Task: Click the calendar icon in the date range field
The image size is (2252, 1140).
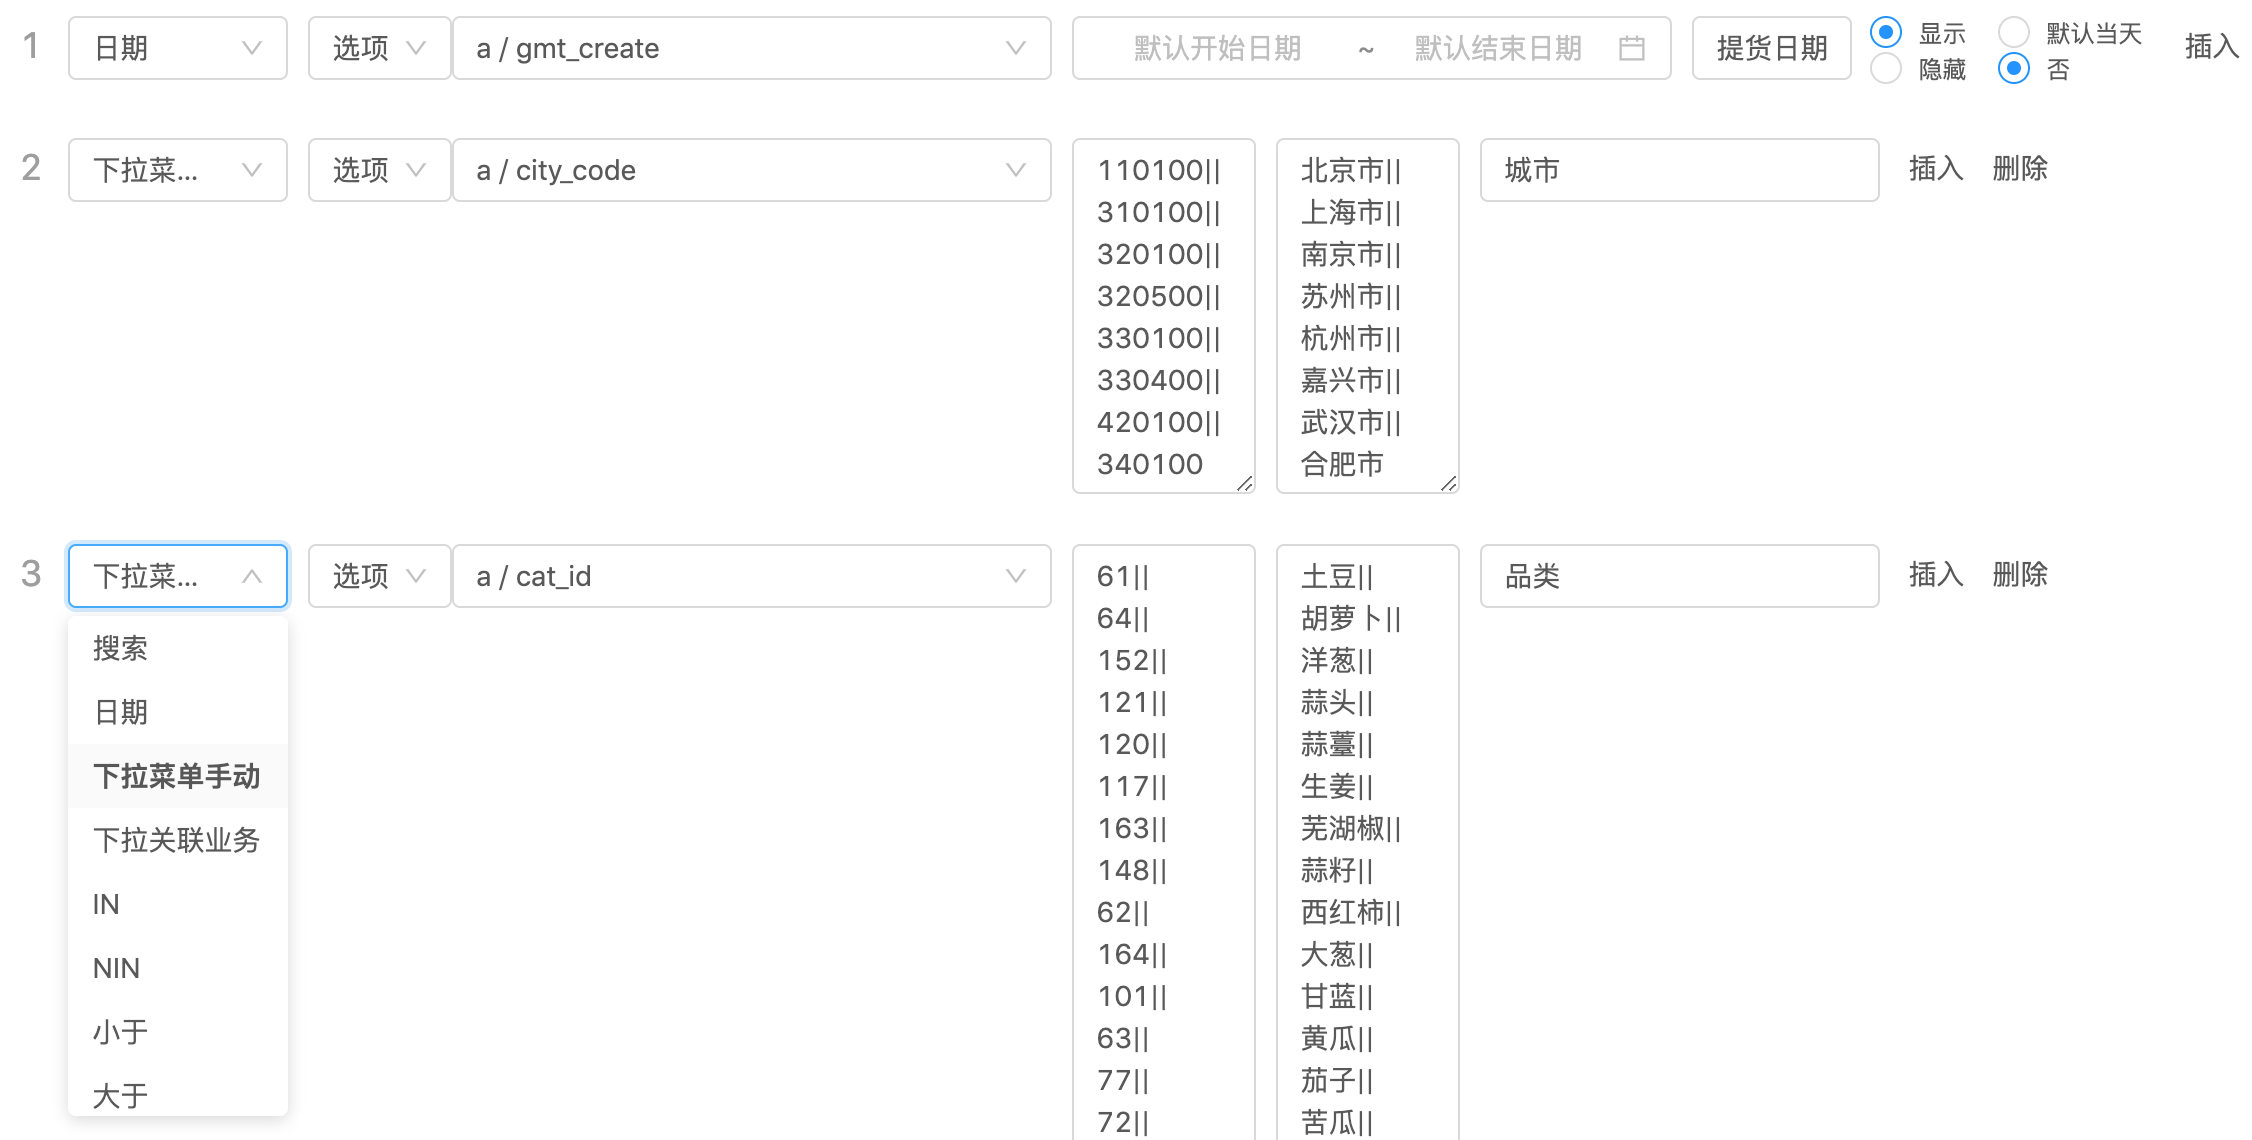Action: (1631, 48)
